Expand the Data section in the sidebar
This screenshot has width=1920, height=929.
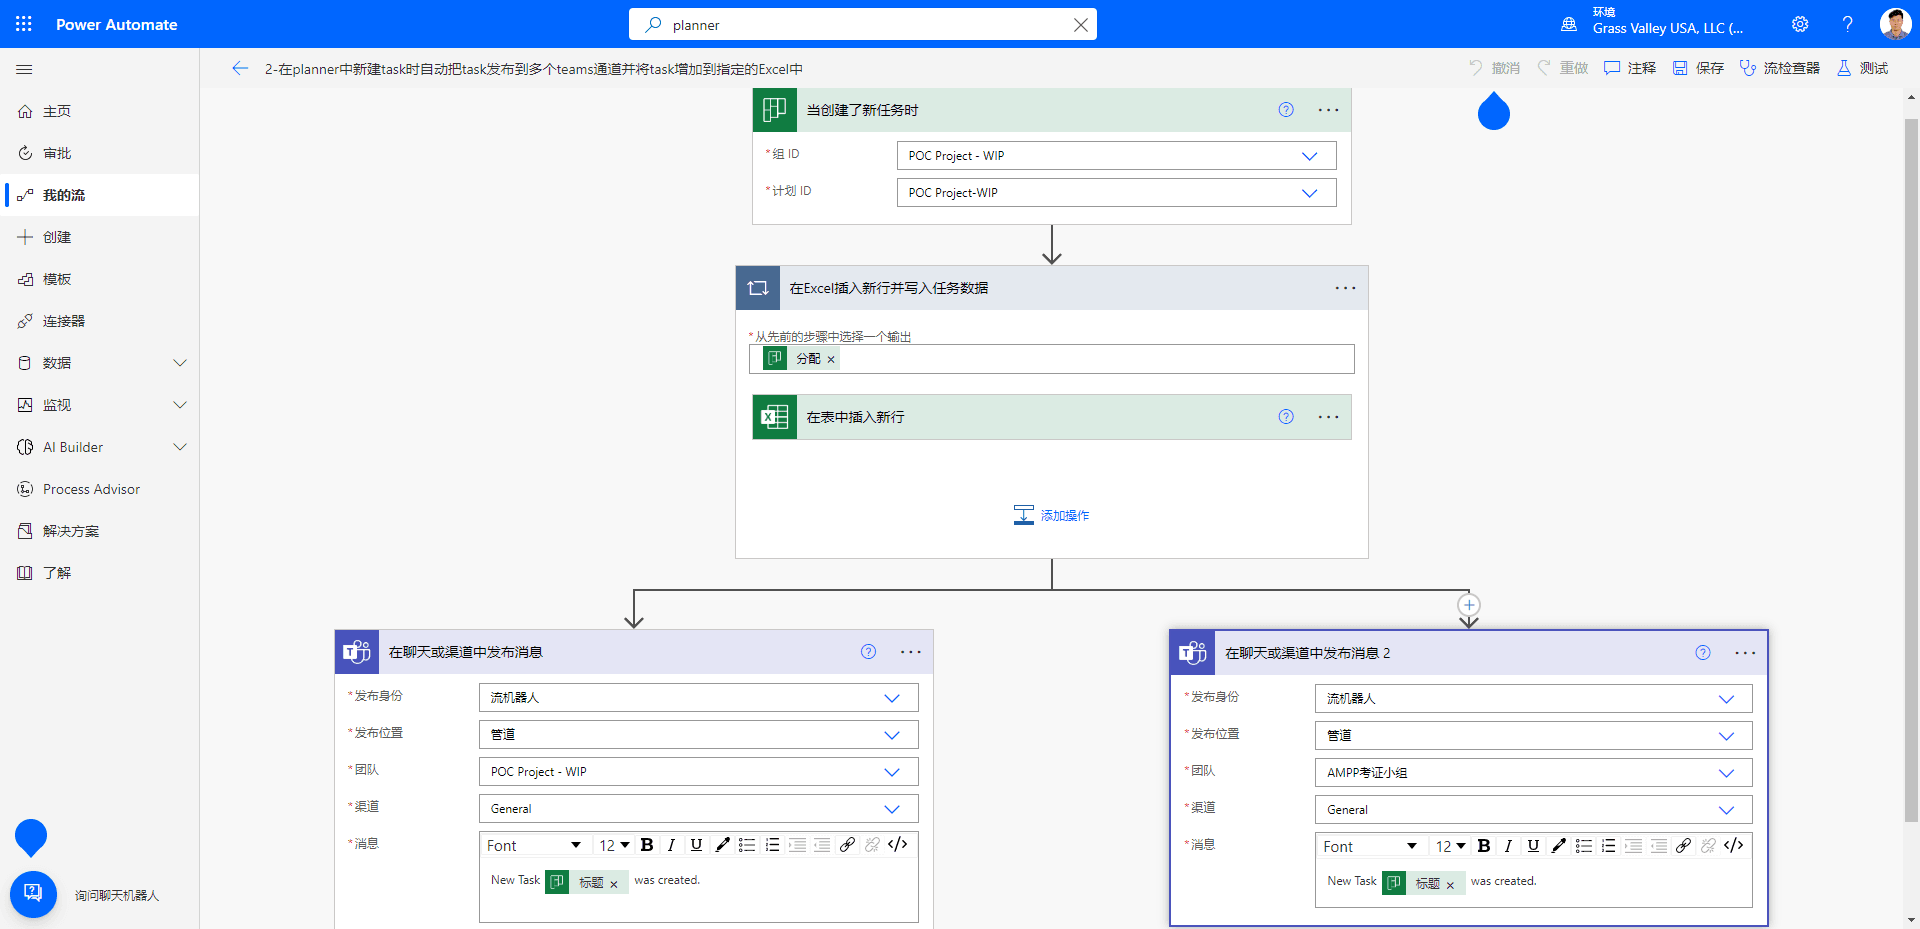[180, 363]
